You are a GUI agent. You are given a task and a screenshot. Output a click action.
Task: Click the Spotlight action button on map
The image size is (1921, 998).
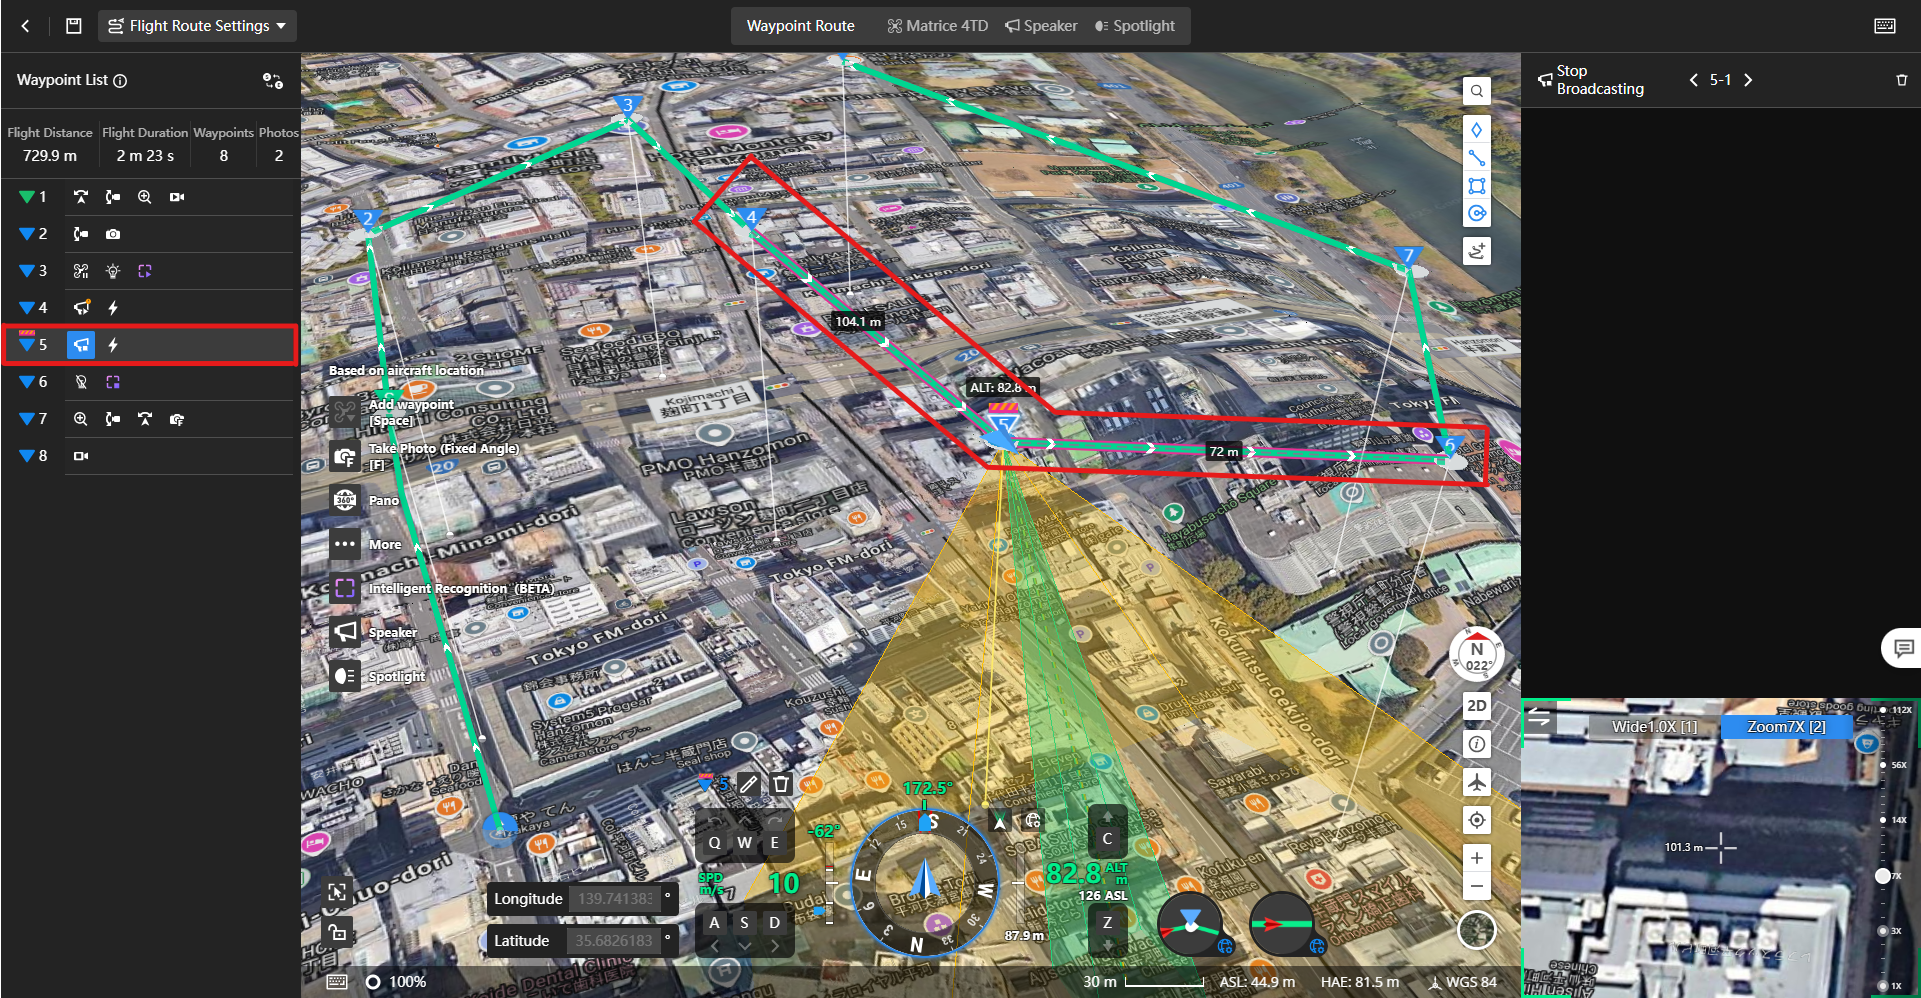click(x=345, y=677)
